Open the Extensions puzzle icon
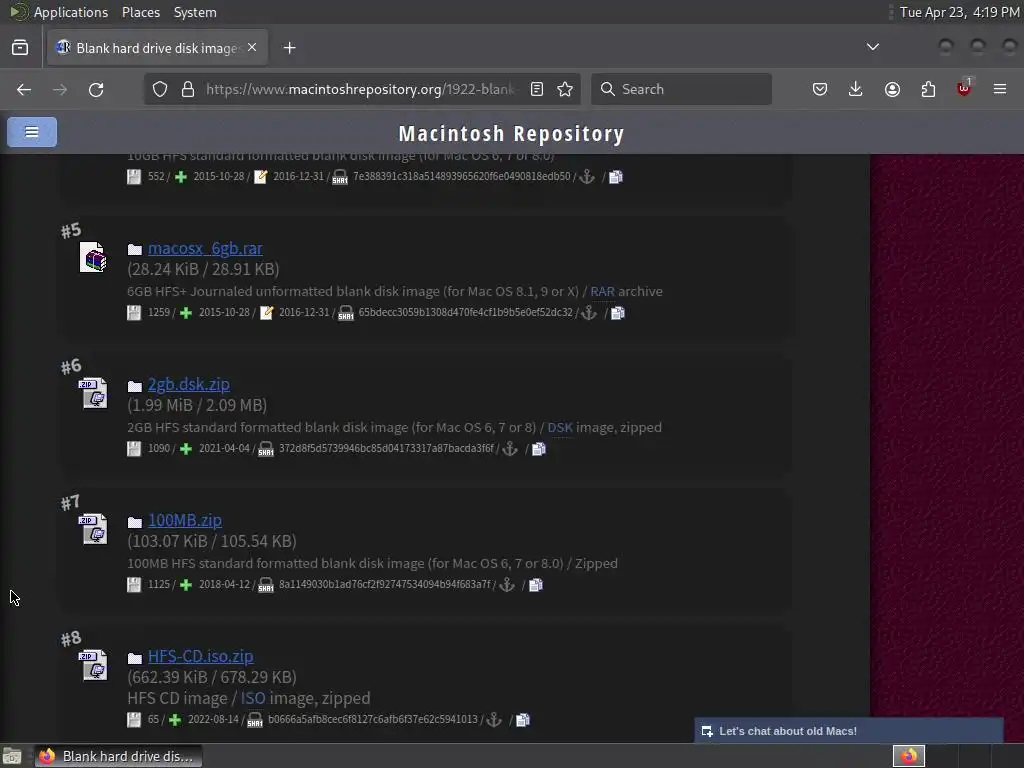Image resolution: width=1024 pixels, height=768 pixels. (x=928, y=89)
